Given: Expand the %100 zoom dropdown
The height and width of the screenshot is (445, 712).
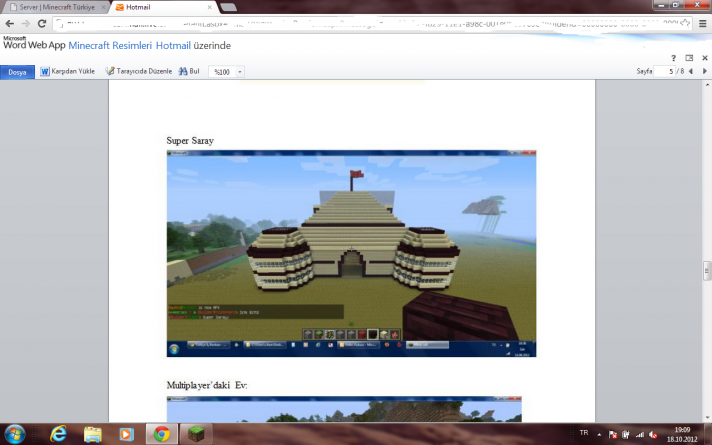Looking at the screenshot, I should click(x=240, y=72).
